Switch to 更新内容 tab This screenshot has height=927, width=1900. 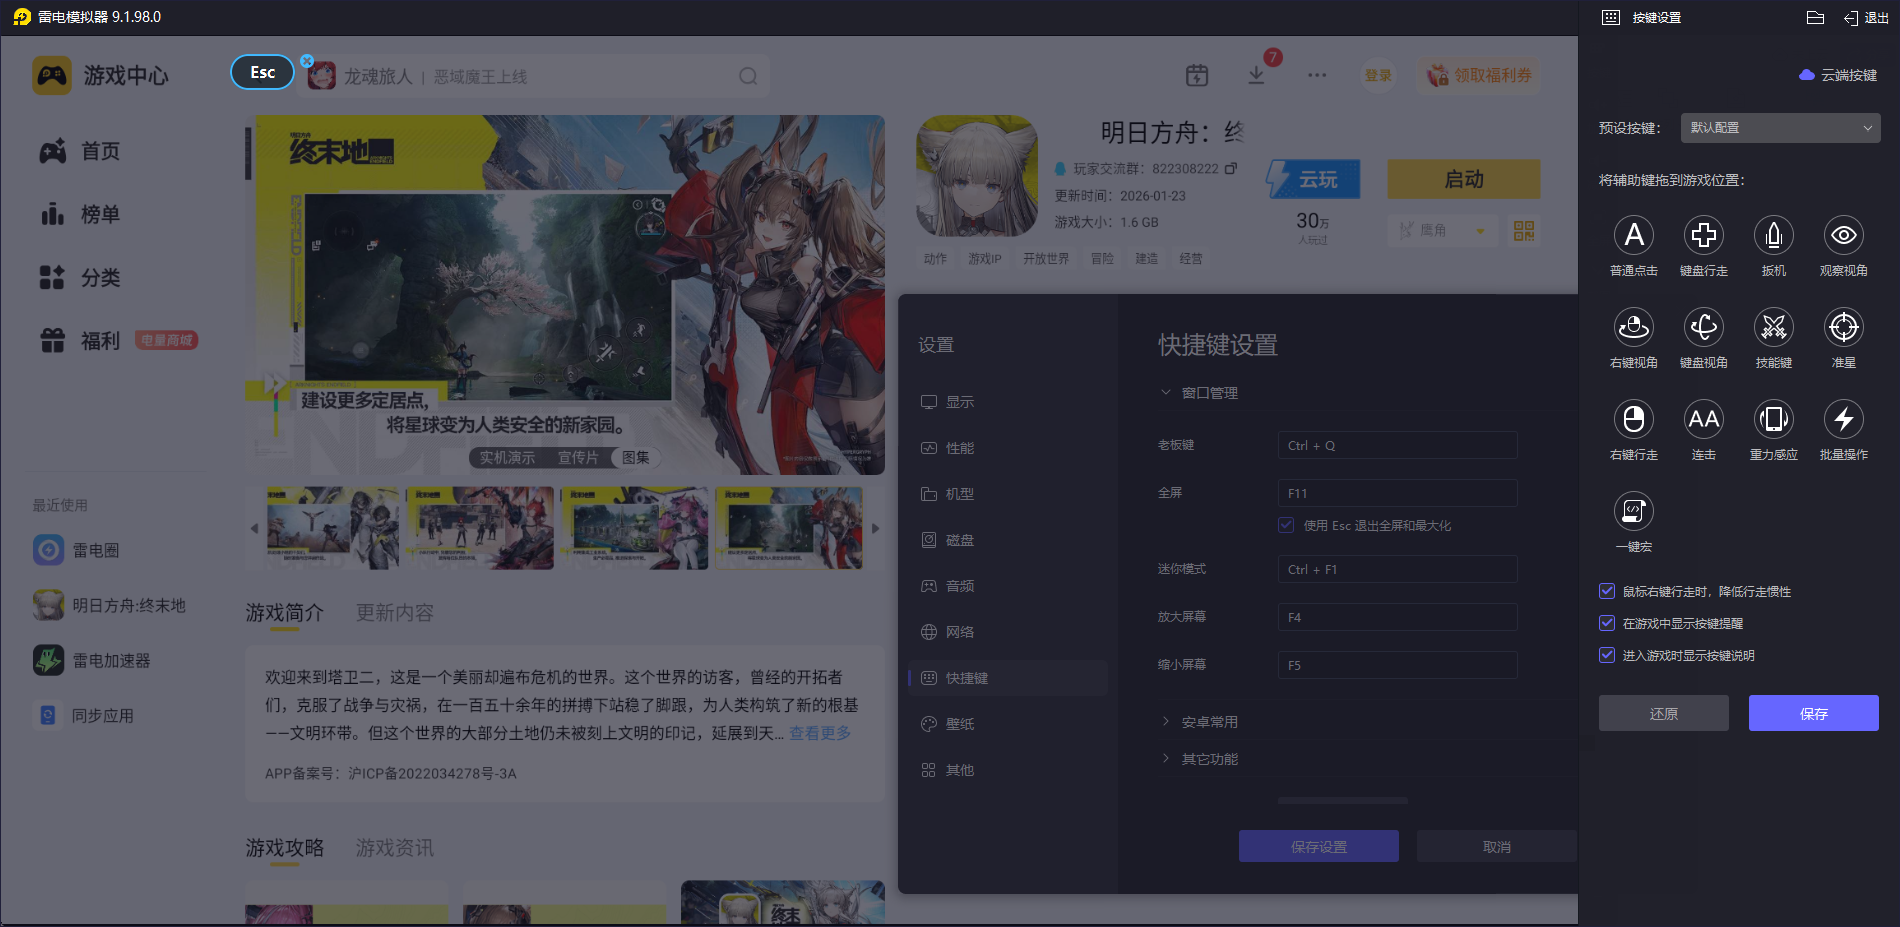395,613
